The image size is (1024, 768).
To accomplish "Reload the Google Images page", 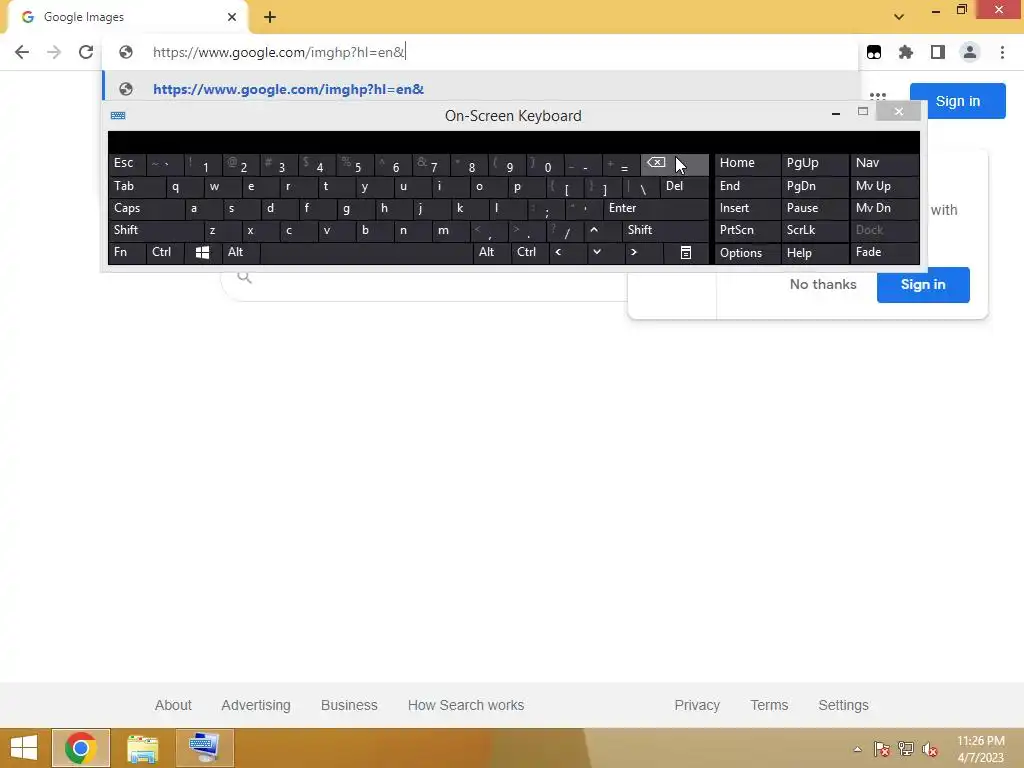I will tap(86, 52).
